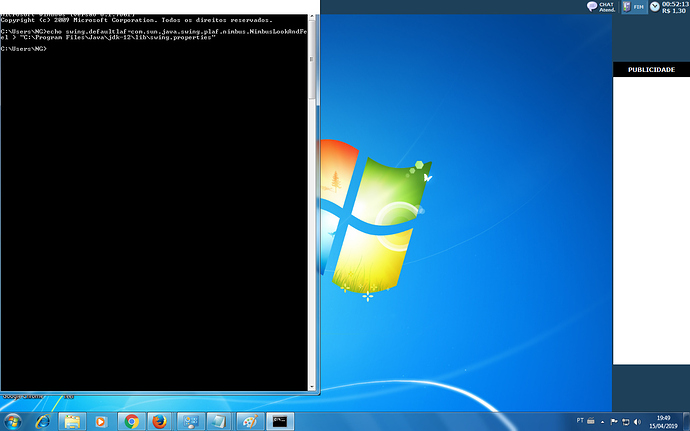The height and width of the screenshot is (431, 690).
Task: Open the volume speaker tray icon
Action: tap(637, 422)
